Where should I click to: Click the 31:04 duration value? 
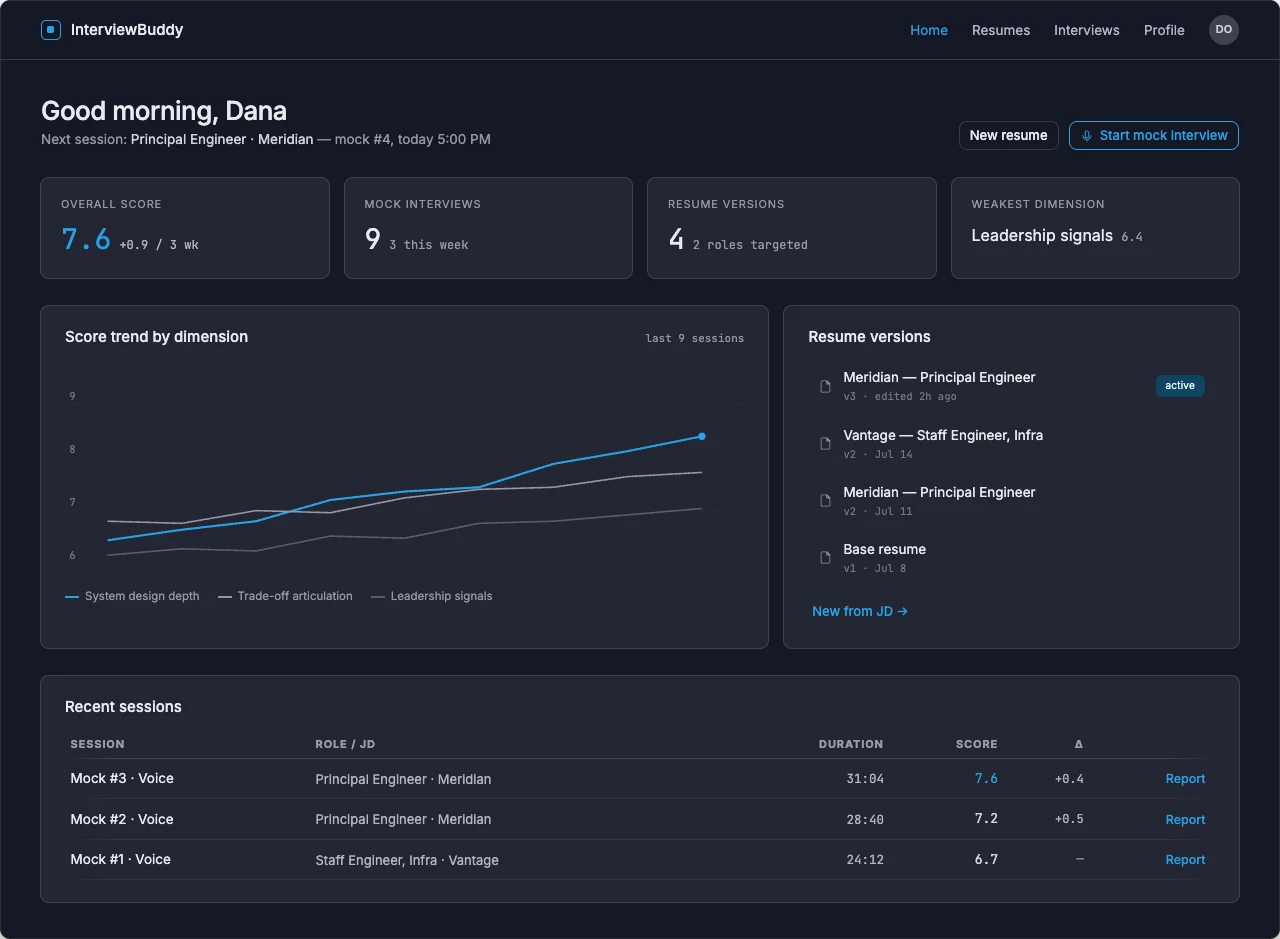[865, 779]
